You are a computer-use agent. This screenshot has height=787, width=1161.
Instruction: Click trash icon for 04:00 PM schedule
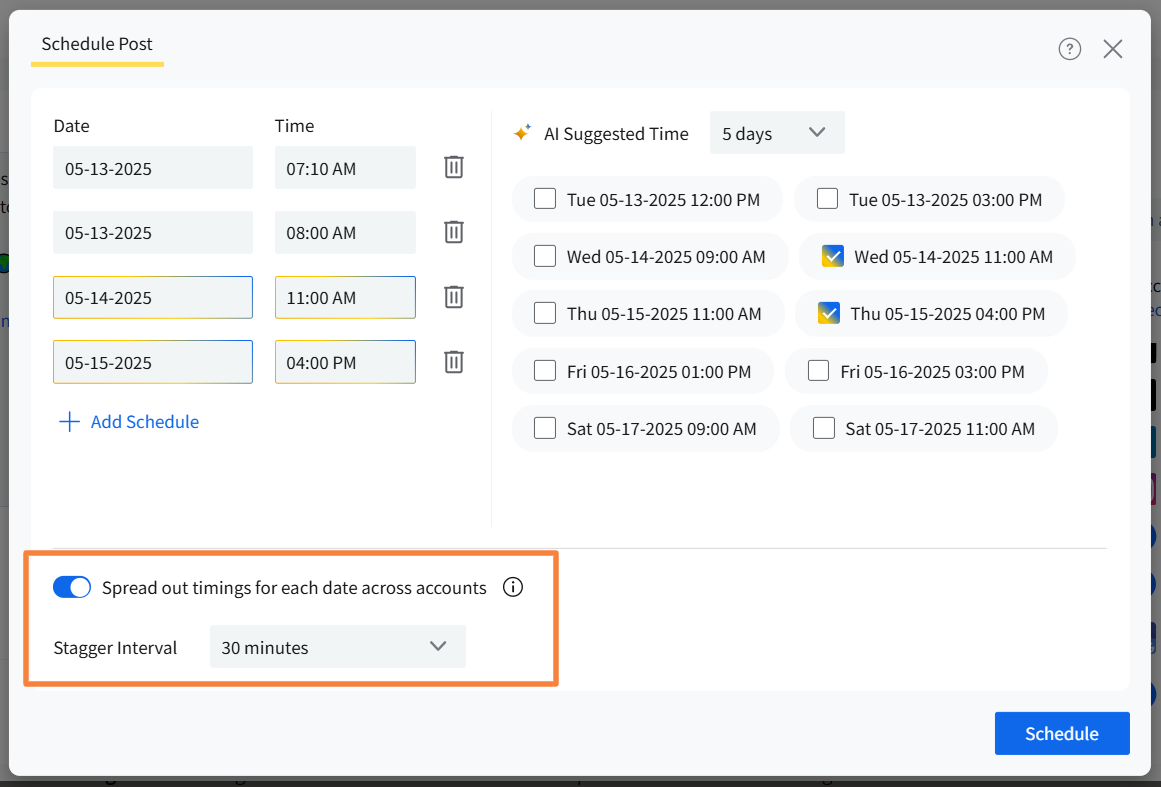pos(453,362)
